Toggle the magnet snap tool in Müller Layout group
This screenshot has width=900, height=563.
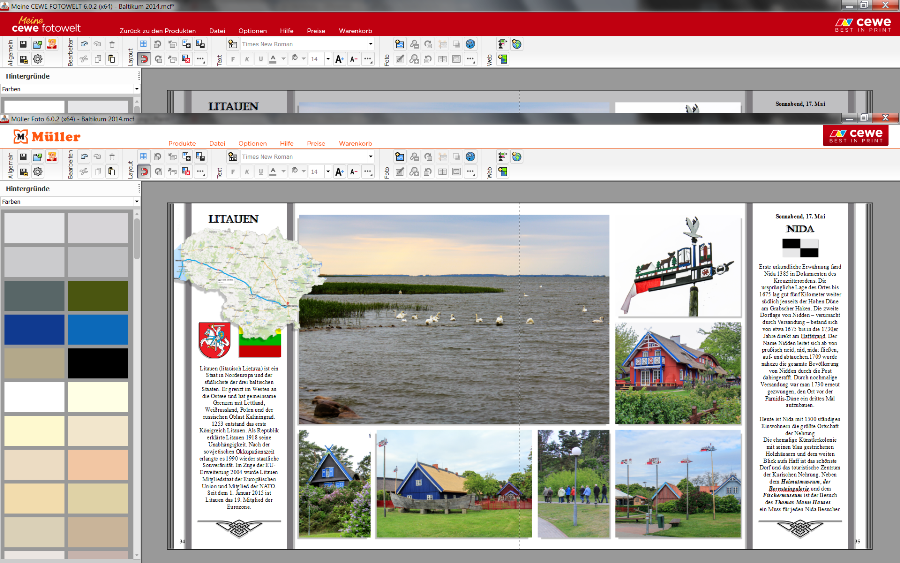[145, 172]
